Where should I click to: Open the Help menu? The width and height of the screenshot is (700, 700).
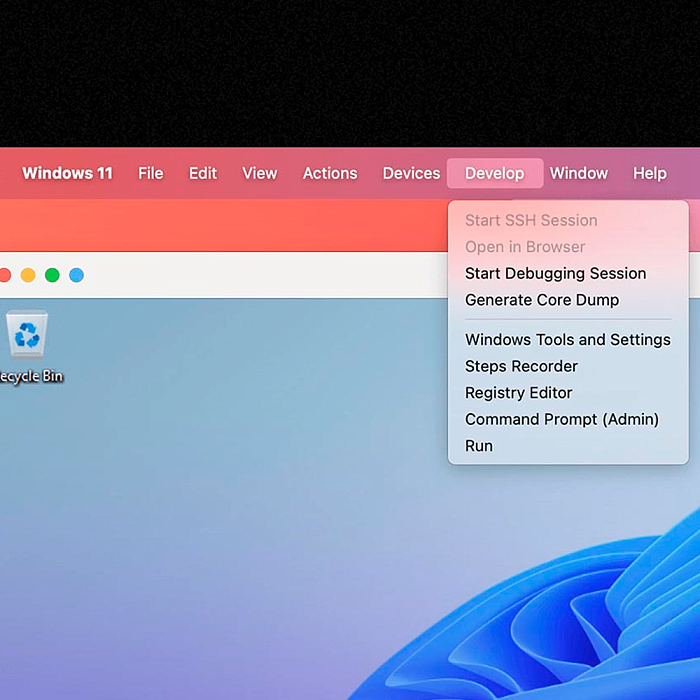[649, 173]
